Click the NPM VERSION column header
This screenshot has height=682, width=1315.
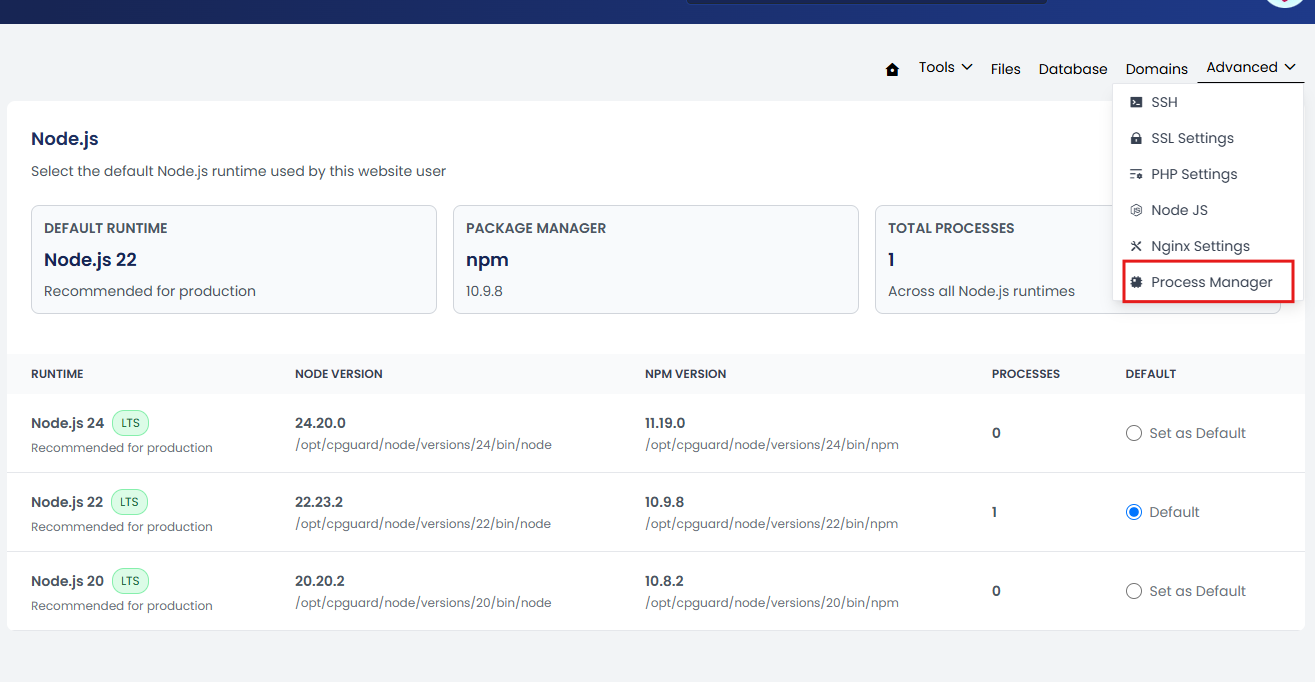pyautogui.click(x=686, y=374)
